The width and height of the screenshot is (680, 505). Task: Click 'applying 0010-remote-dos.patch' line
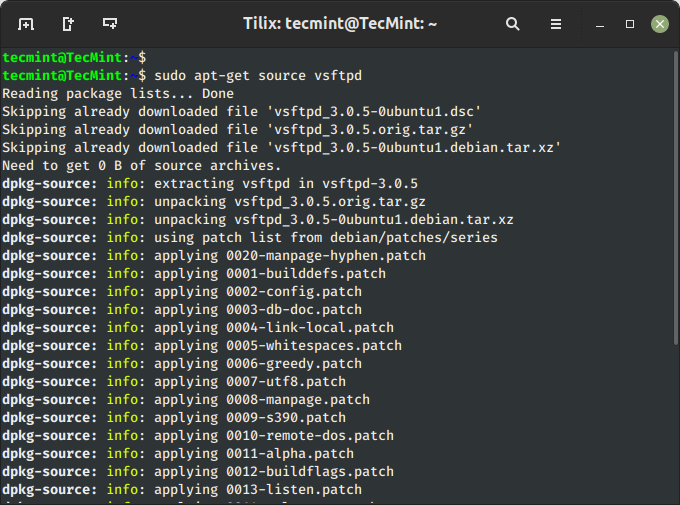[198, 436]
